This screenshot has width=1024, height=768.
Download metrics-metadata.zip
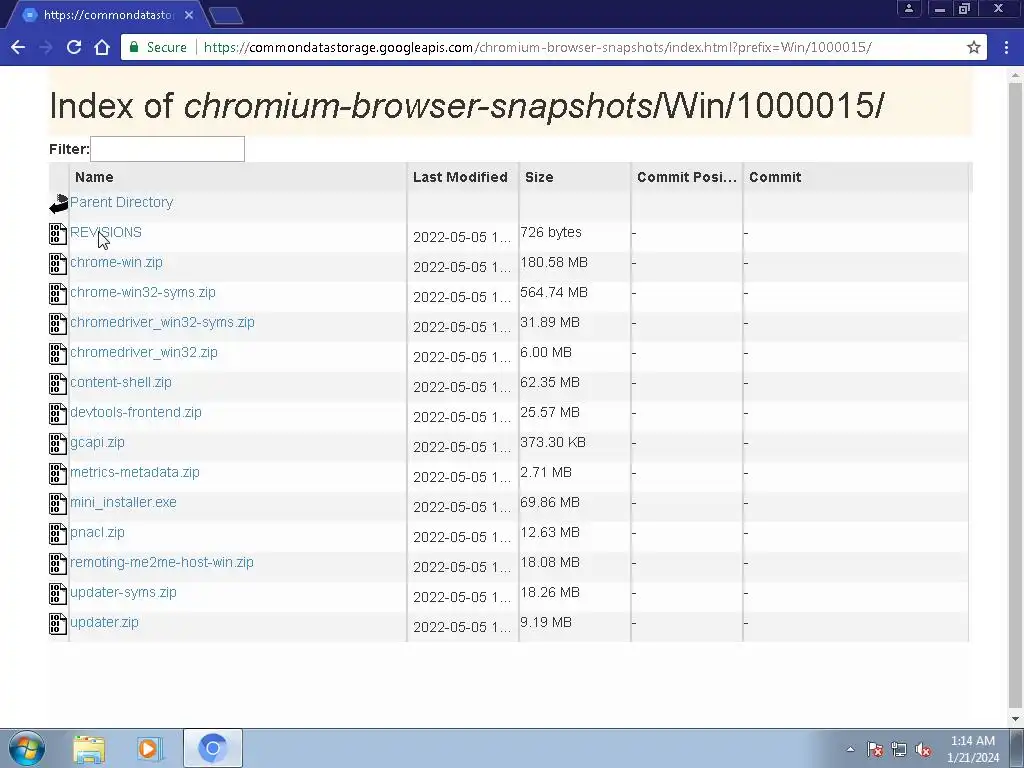[135, 473]
